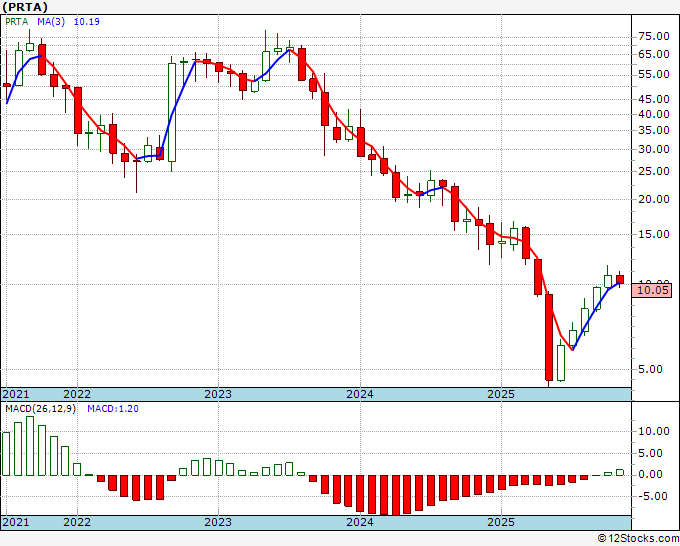Click 2024 on the price chart time axis
Image resolution: width=680 pixels, height=546 pixels.
(x=360, y=394)
